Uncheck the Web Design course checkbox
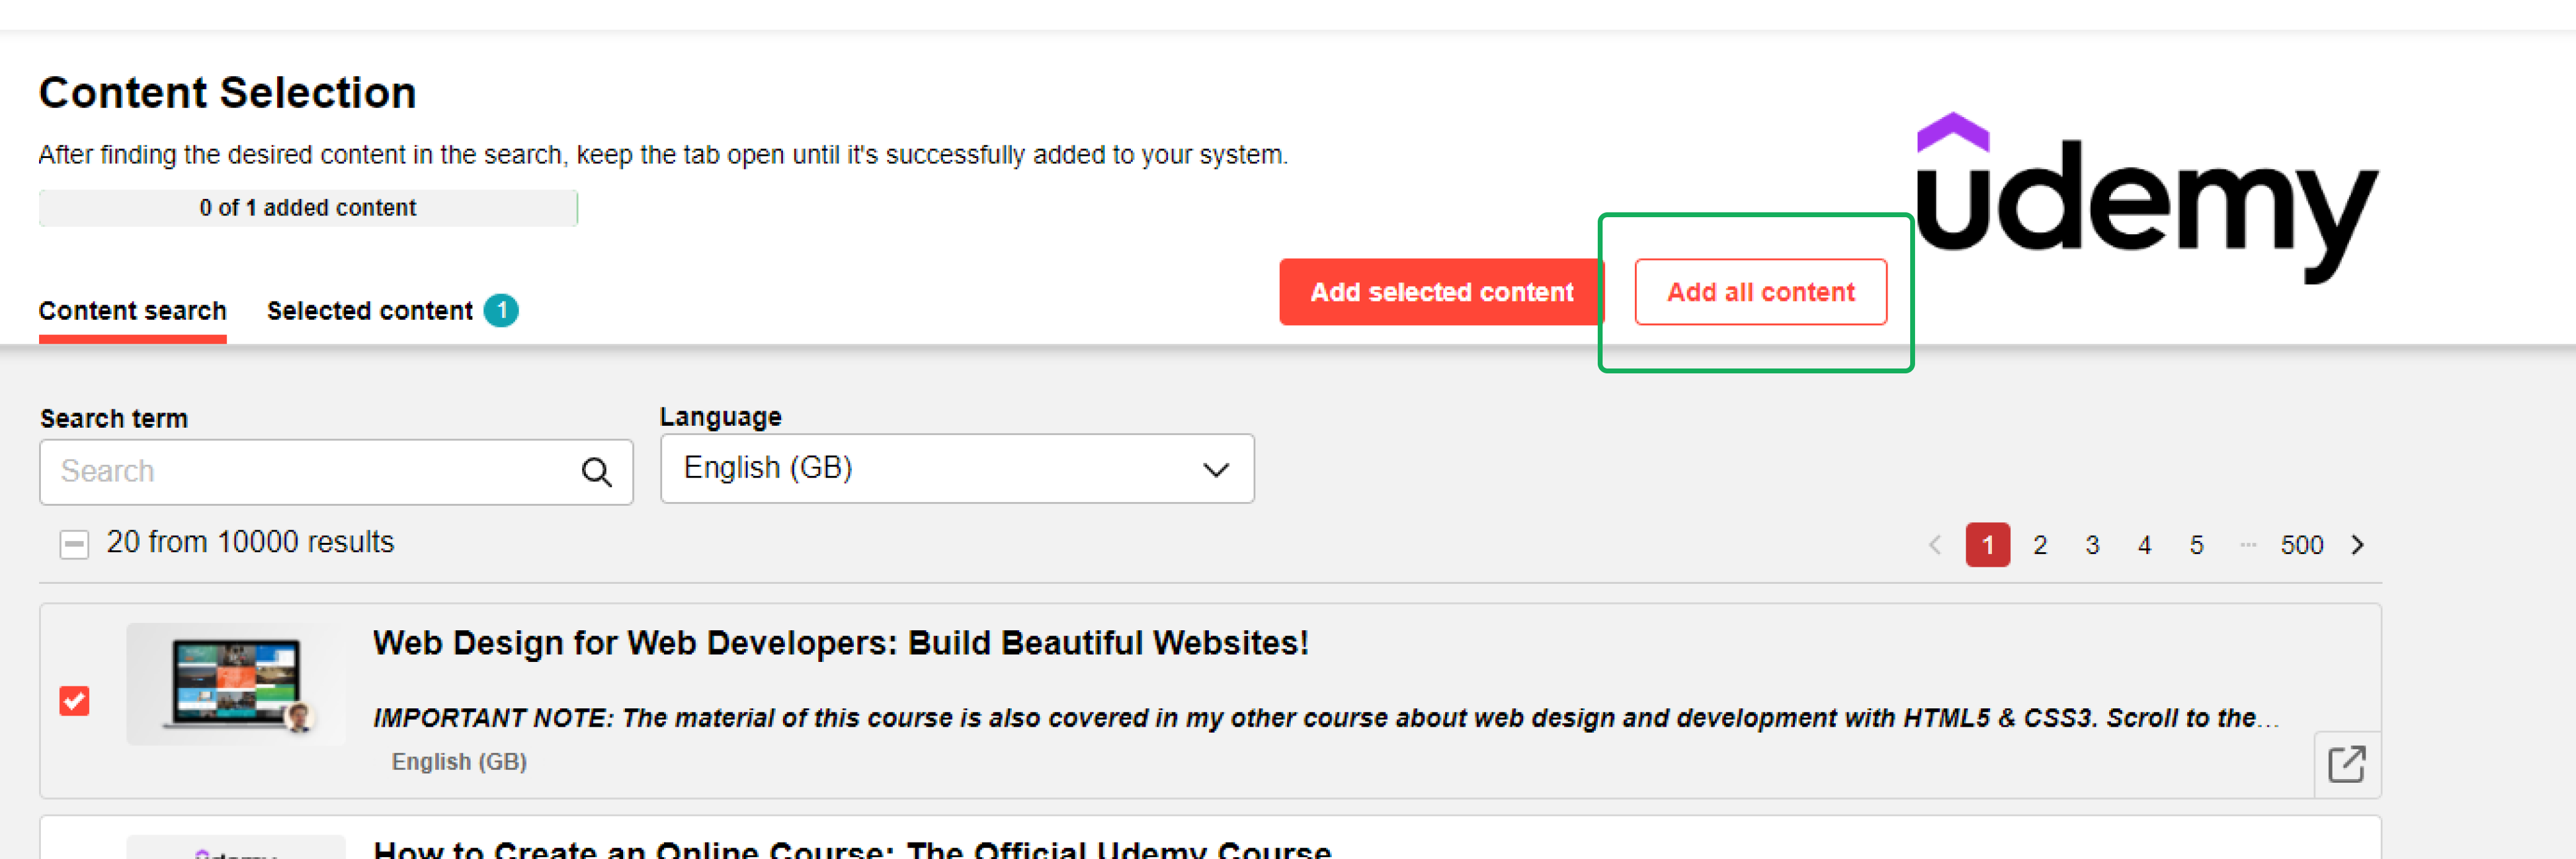The height and width of the screenshot is (859, 2576). pyautogui.click(x=74, y=701)
